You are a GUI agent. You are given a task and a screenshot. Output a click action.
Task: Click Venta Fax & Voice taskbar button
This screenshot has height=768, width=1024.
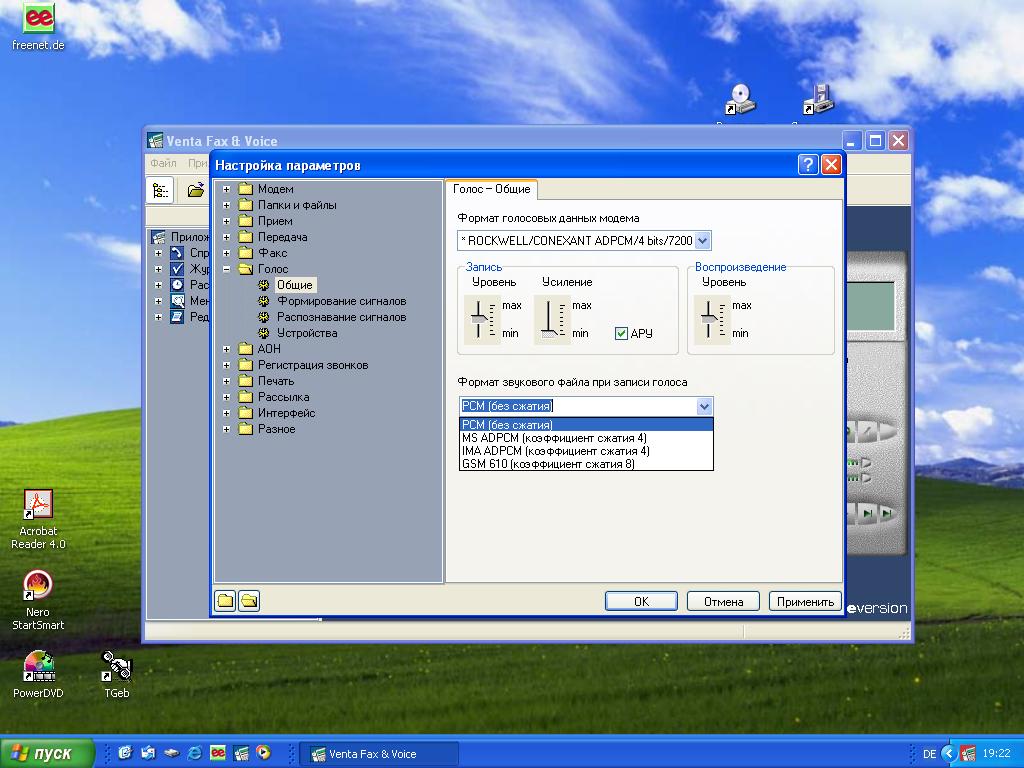[379, 754]
